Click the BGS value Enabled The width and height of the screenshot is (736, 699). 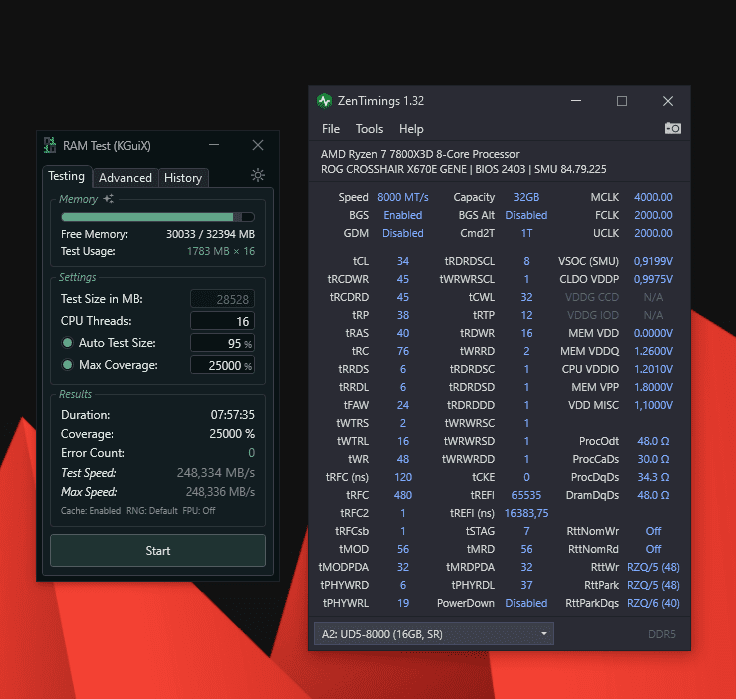coord(403,215)
